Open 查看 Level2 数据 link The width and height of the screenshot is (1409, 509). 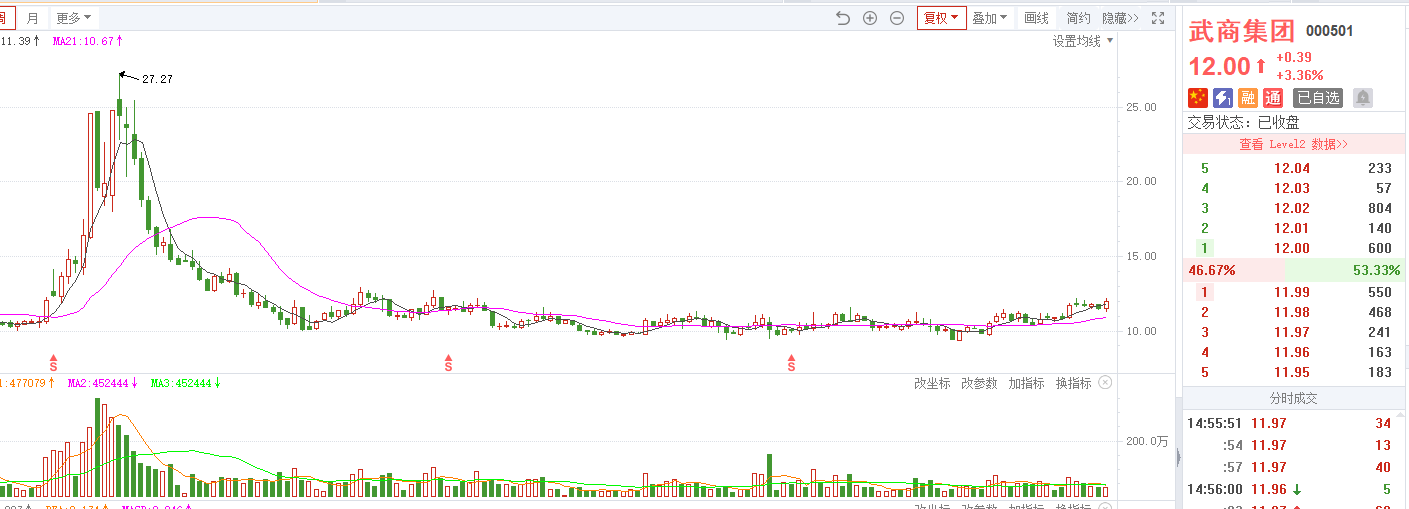[1293, 144]
